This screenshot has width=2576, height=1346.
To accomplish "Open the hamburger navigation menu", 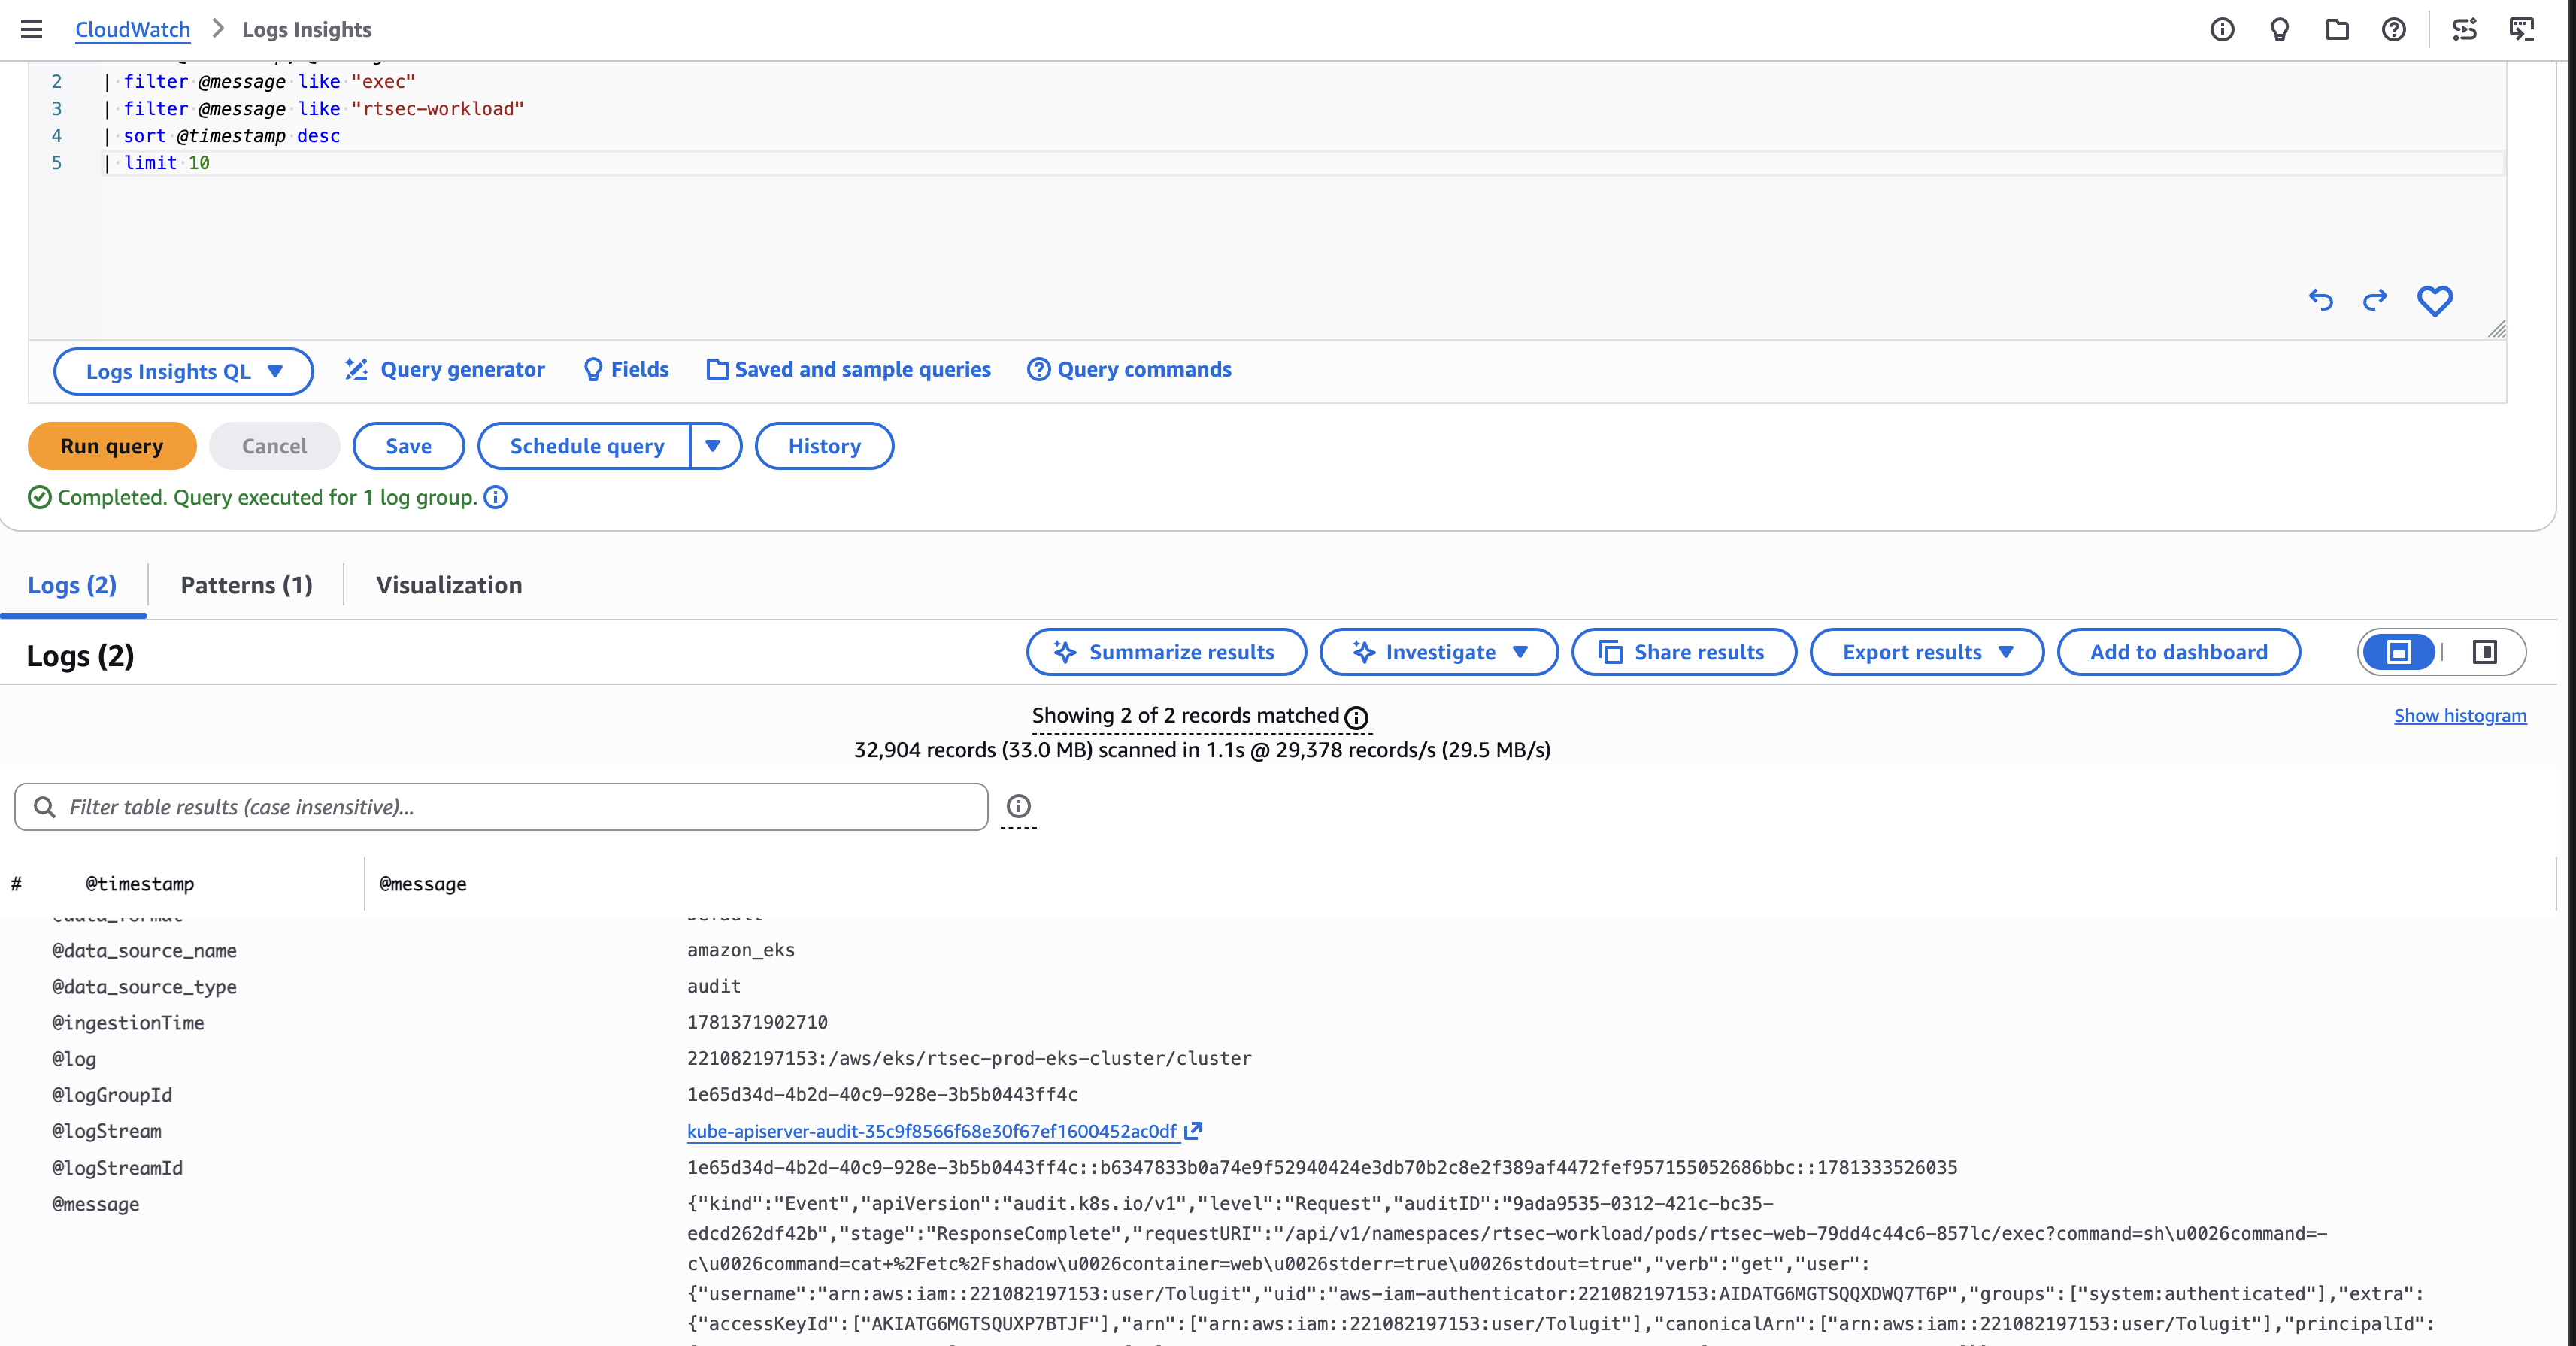I will point(31,29).
